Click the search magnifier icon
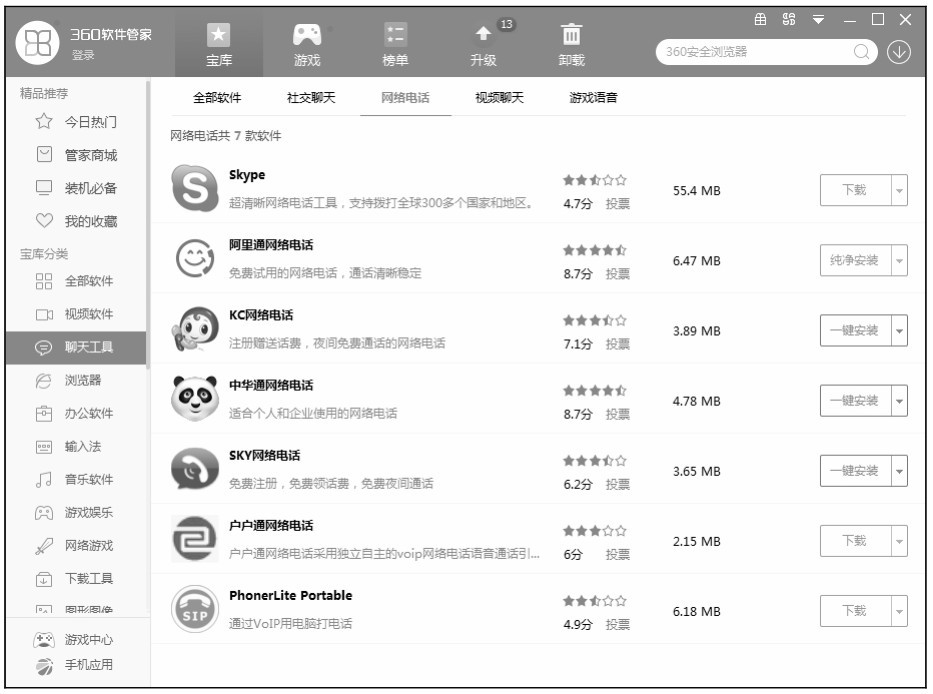 click(x=860, y=52)
